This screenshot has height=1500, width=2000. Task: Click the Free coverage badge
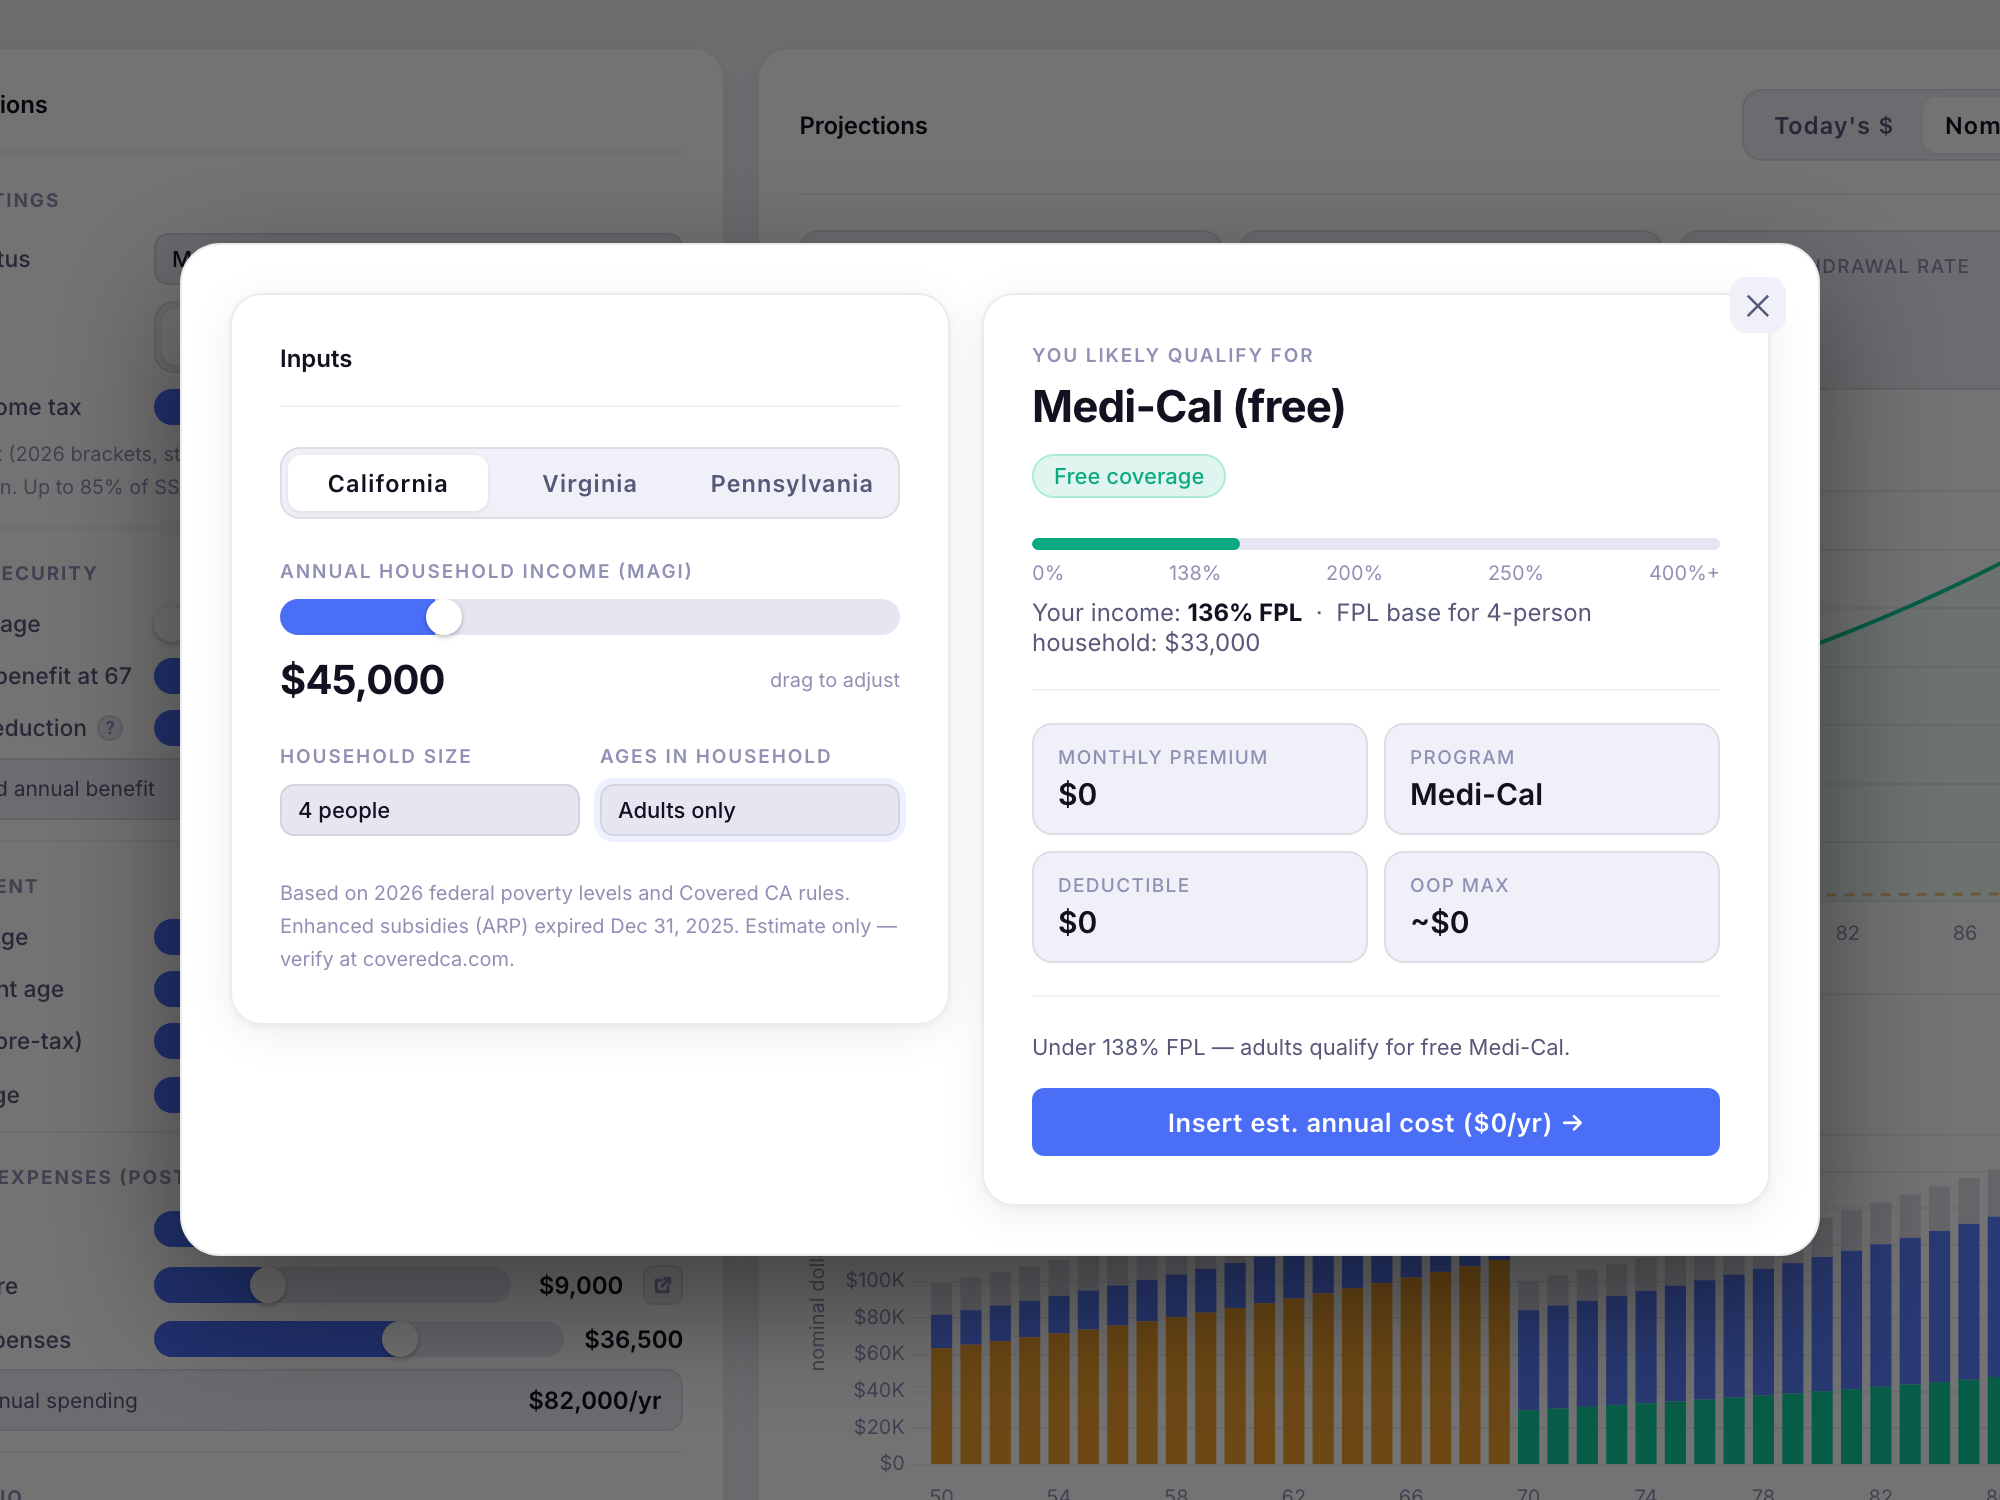(x=1128, y=477)
